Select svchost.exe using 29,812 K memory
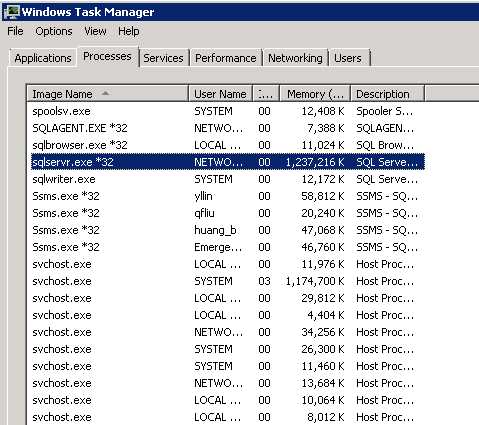479x425 pixels. (x=228, y=298)
